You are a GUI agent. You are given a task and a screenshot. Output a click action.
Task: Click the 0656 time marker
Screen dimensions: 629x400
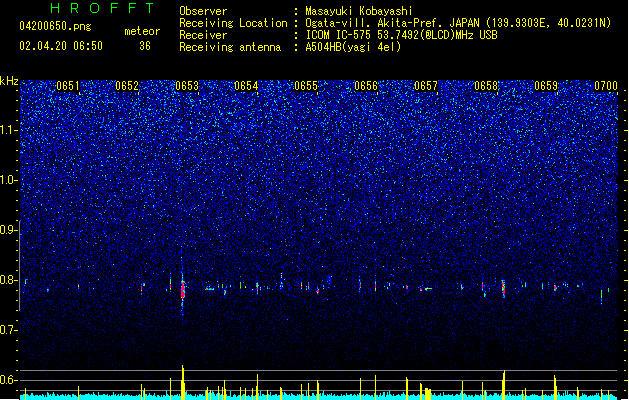point(366,86)
